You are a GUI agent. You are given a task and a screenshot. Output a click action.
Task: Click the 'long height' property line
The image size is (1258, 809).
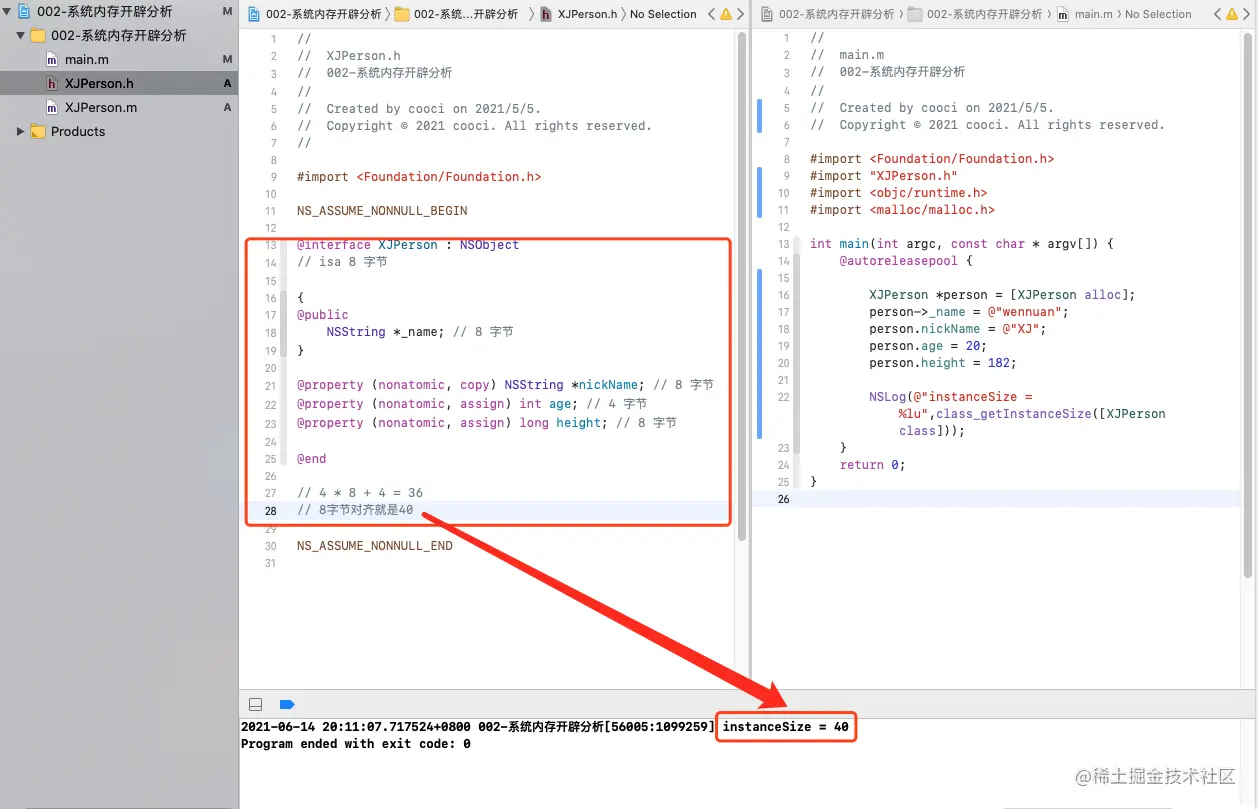(x=487, y=423)
